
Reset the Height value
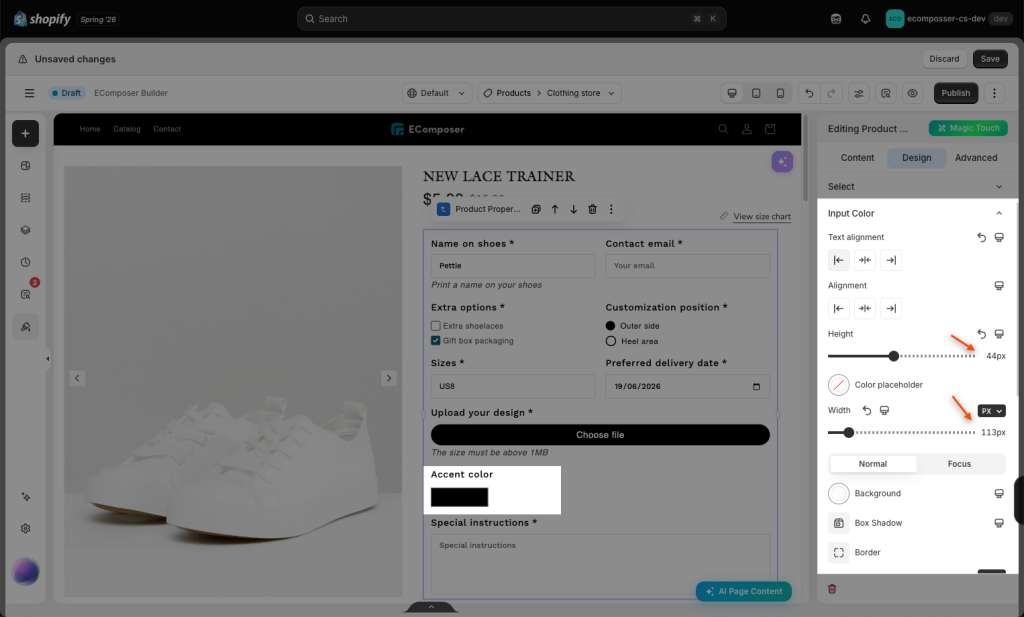click(982, 334)
